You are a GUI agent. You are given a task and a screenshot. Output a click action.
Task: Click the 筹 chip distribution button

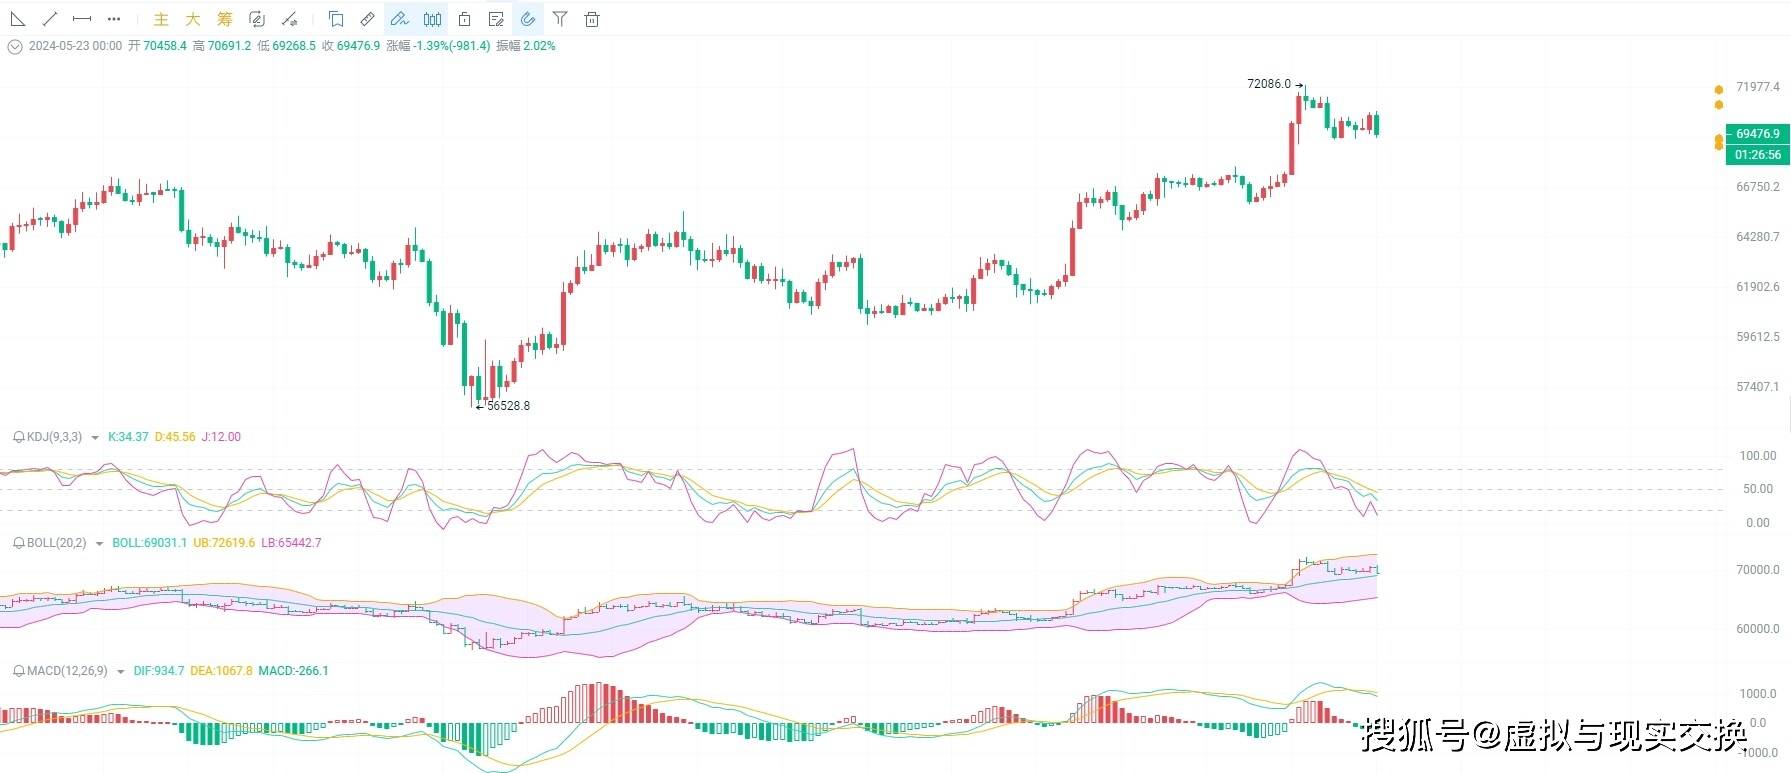225,19
